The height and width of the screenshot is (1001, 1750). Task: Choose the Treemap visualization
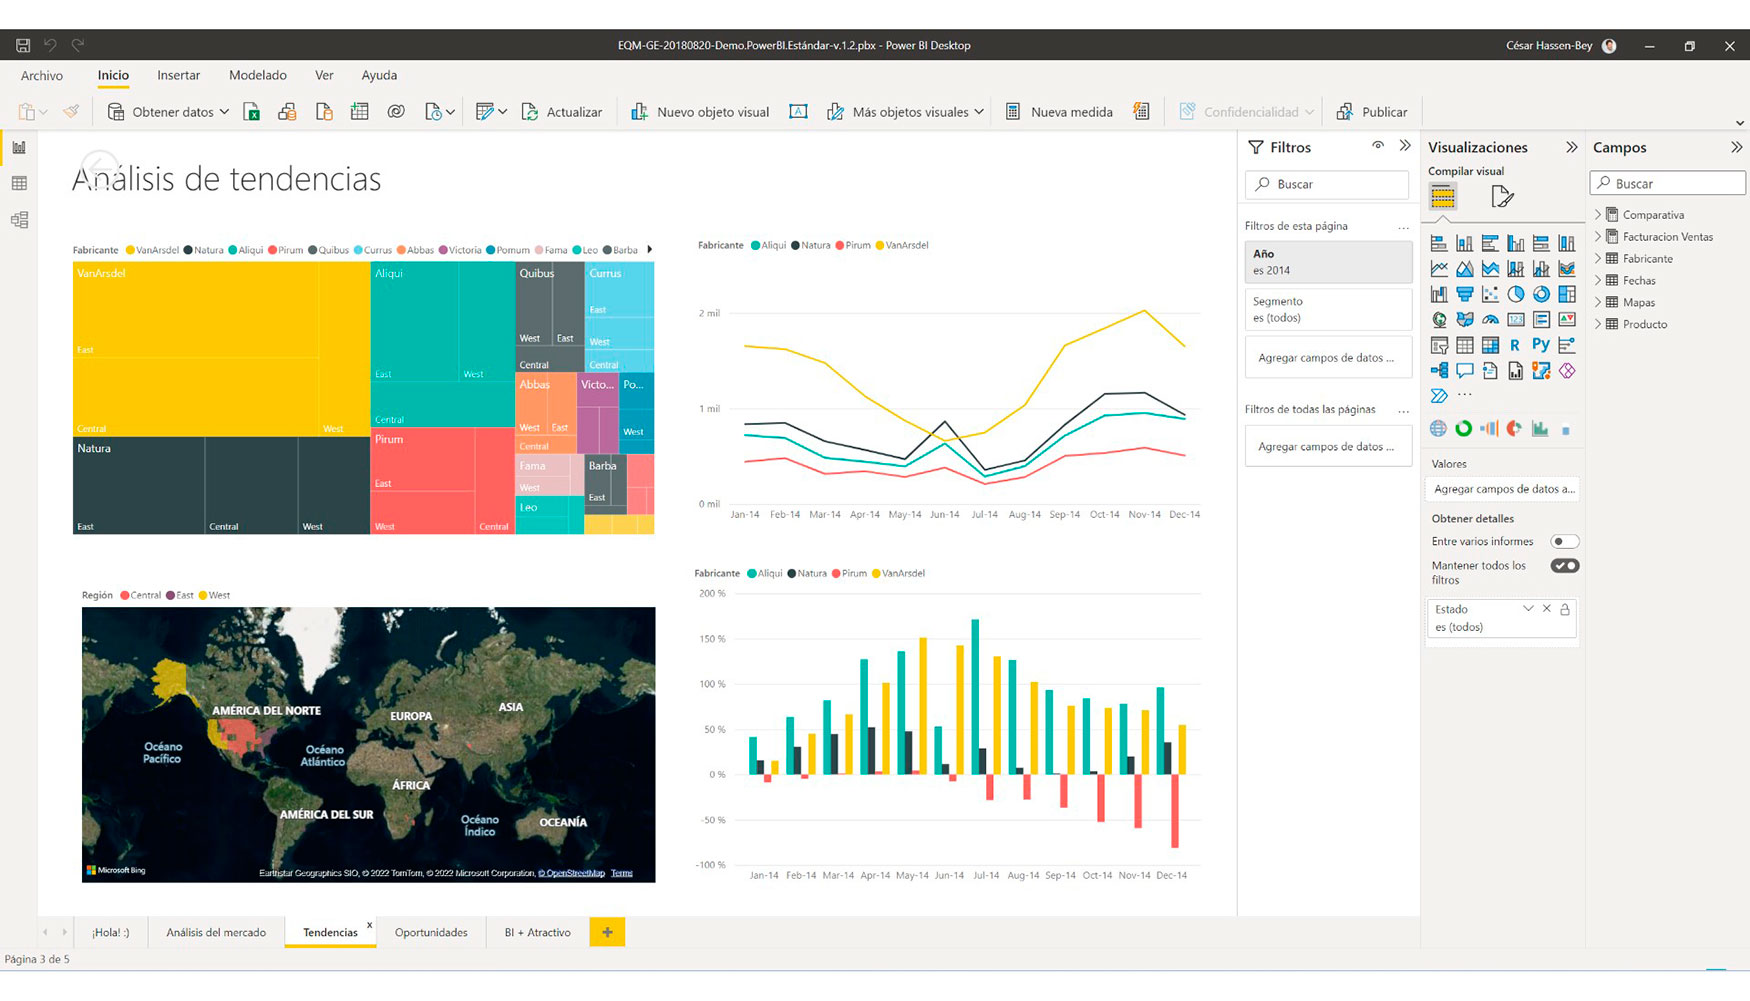(1567, 294)
